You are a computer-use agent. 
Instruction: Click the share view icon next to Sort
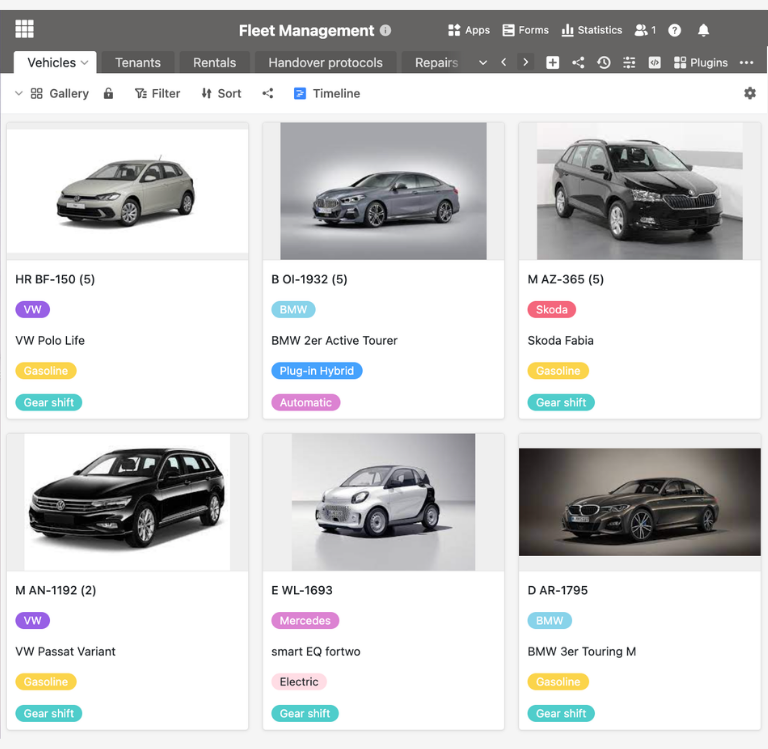pos(267,93)
